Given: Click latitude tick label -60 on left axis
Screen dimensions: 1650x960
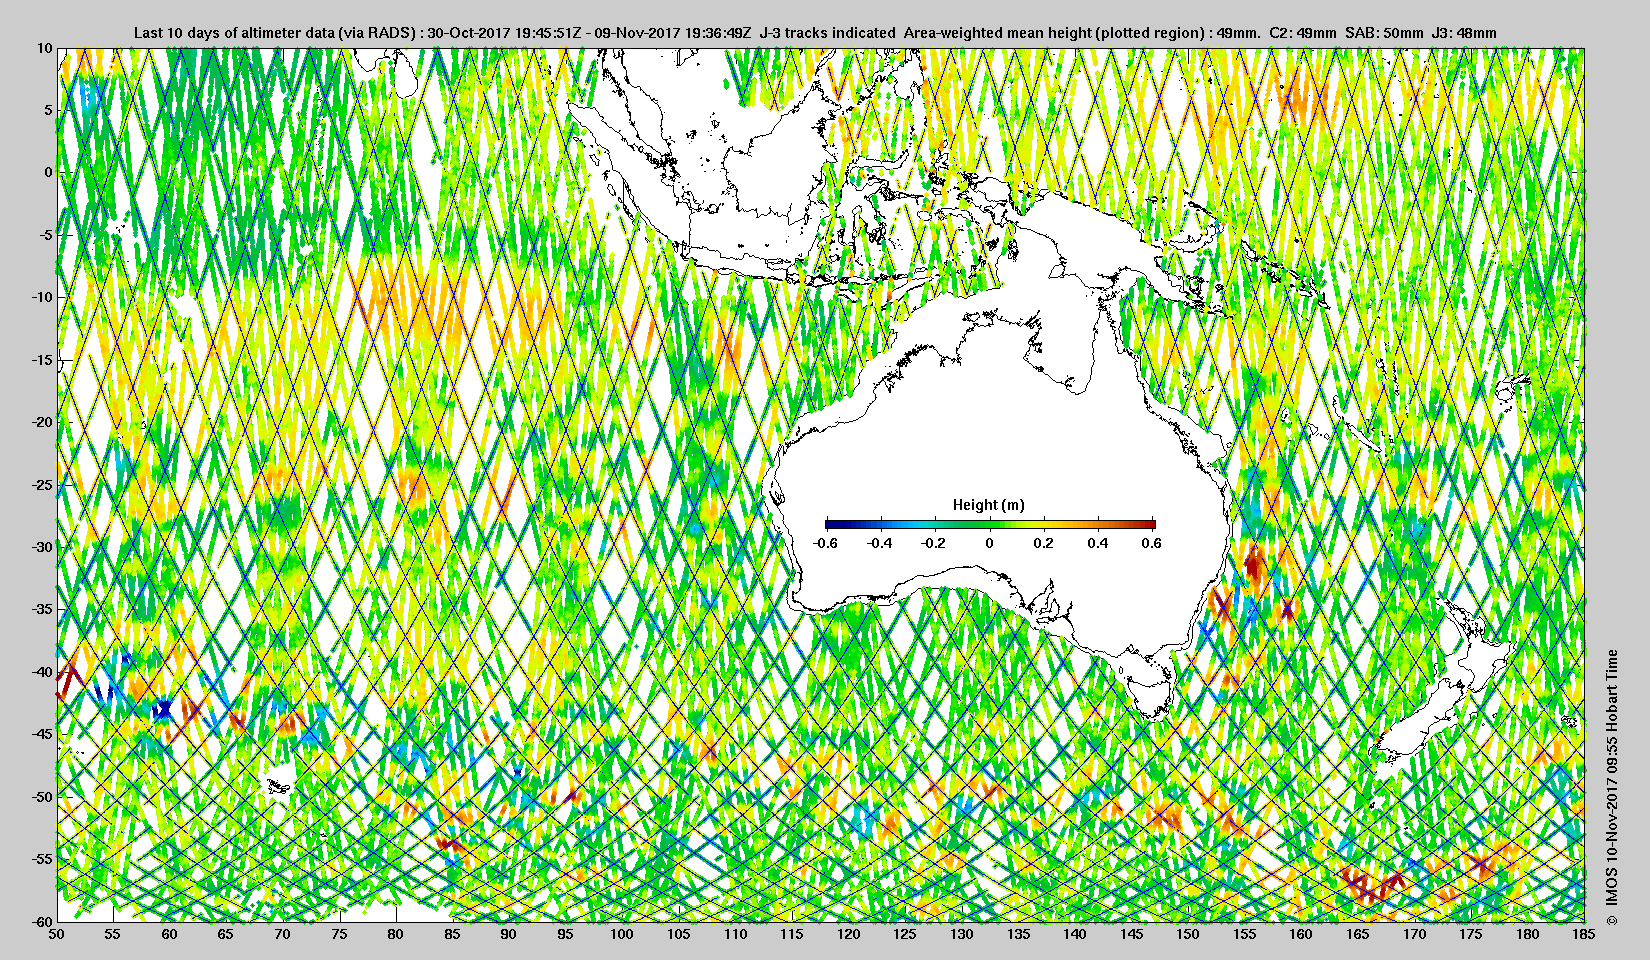Looking at the screenshot, I should (x=42, y=921).
